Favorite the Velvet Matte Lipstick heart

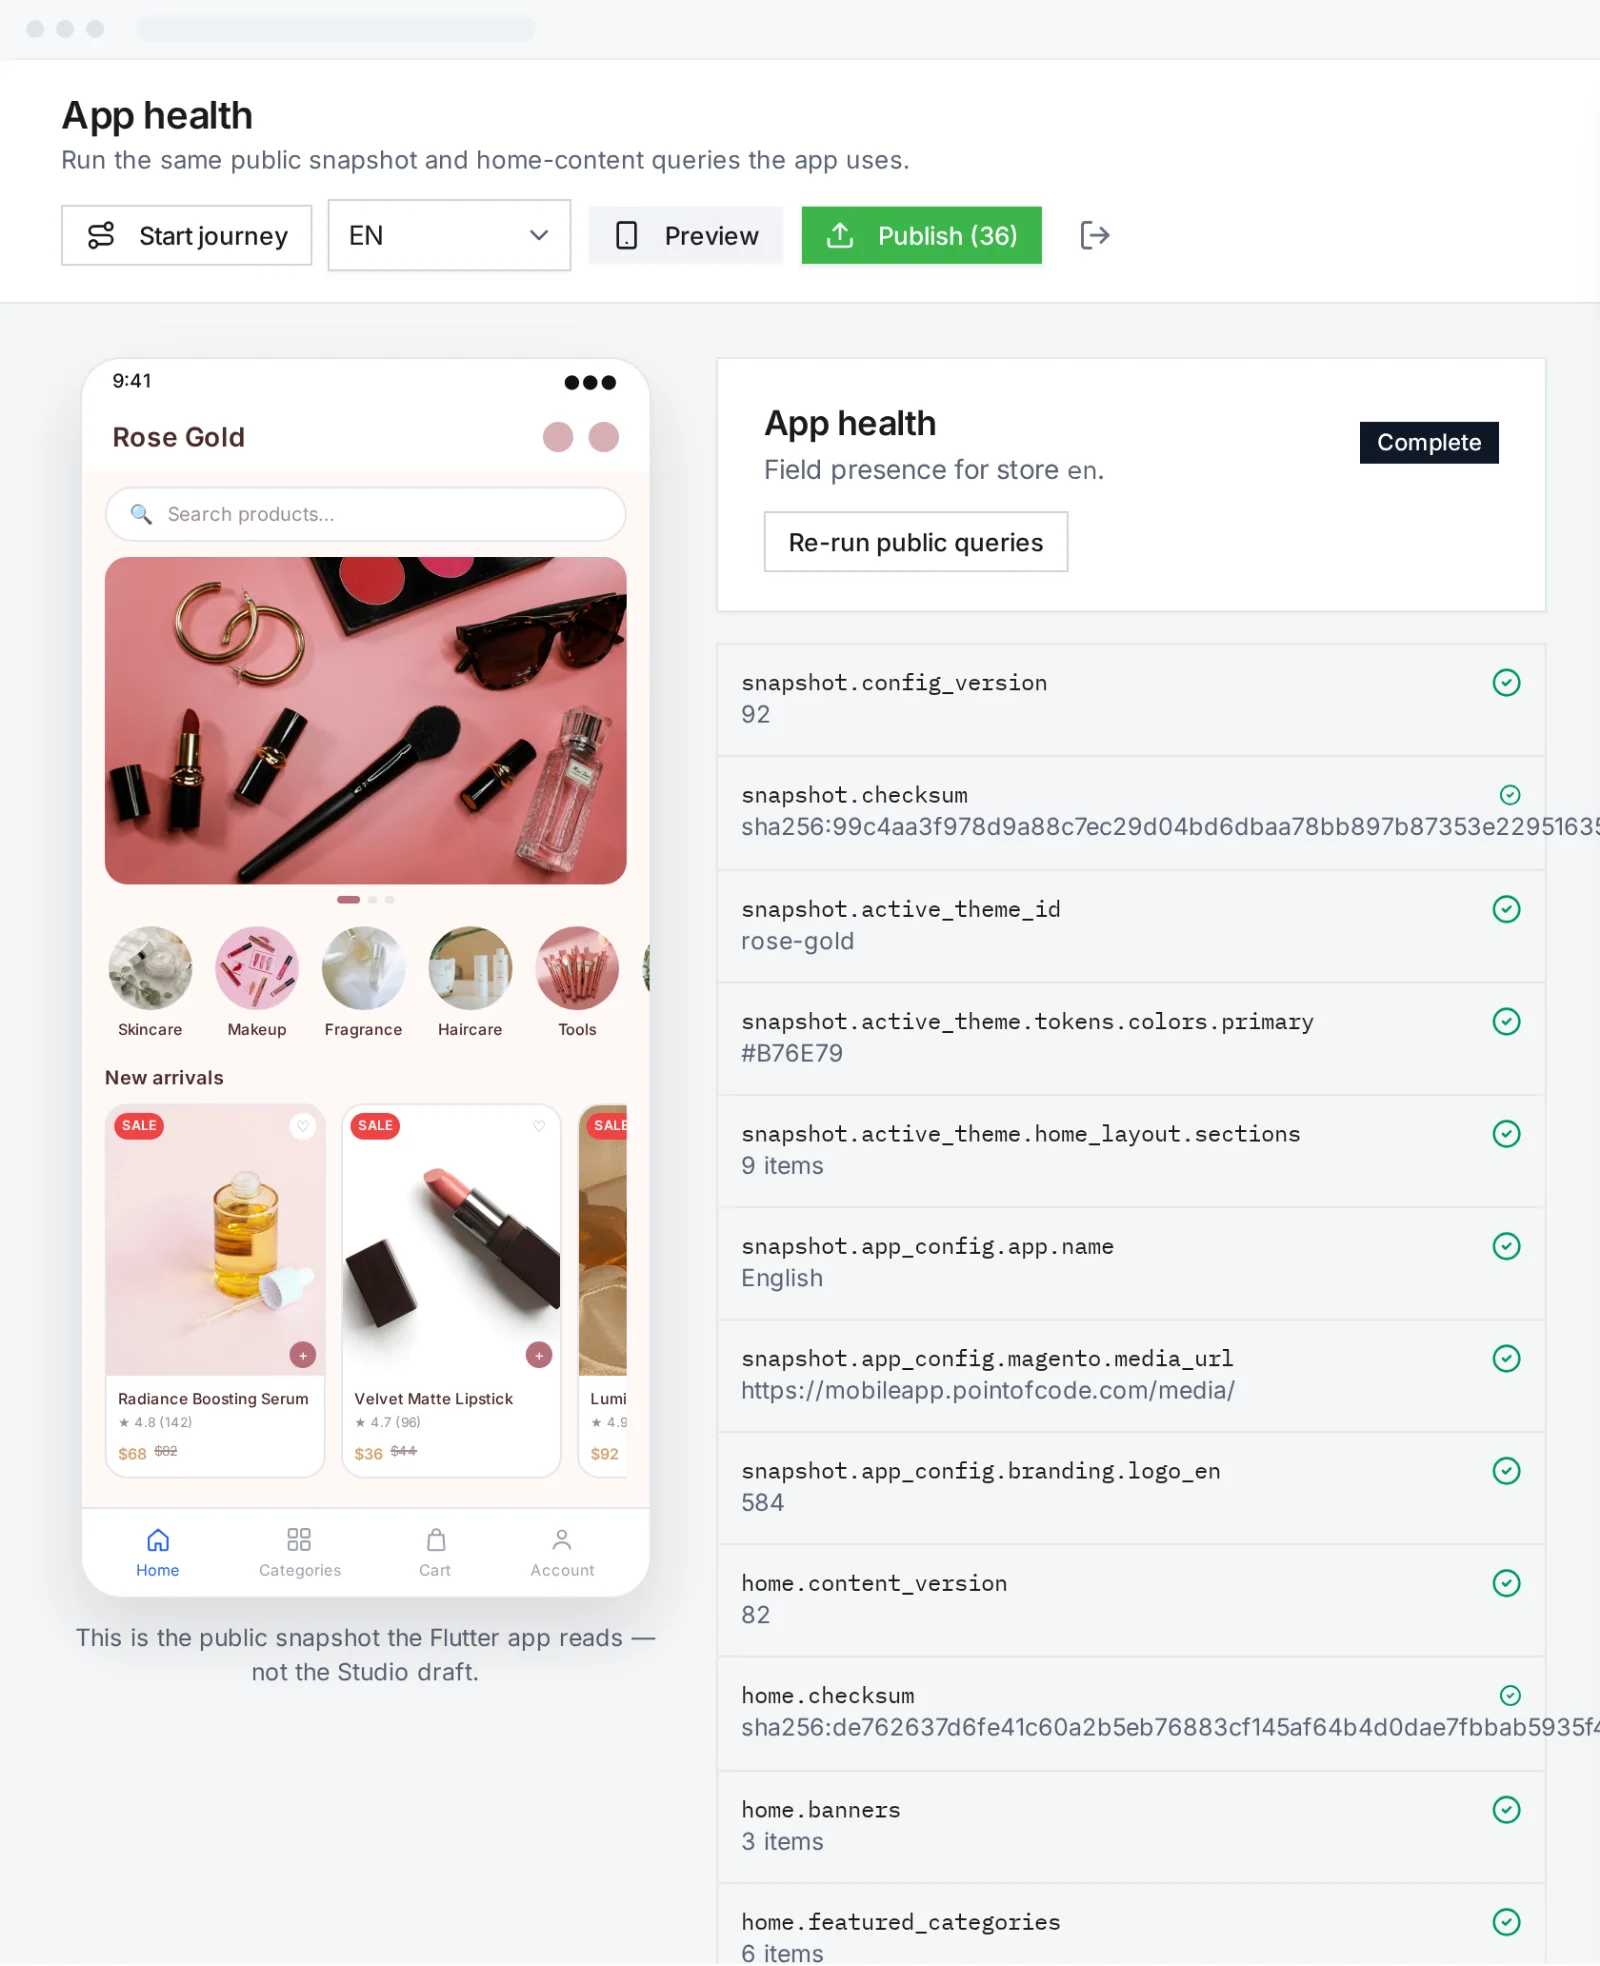point(538,1126)
